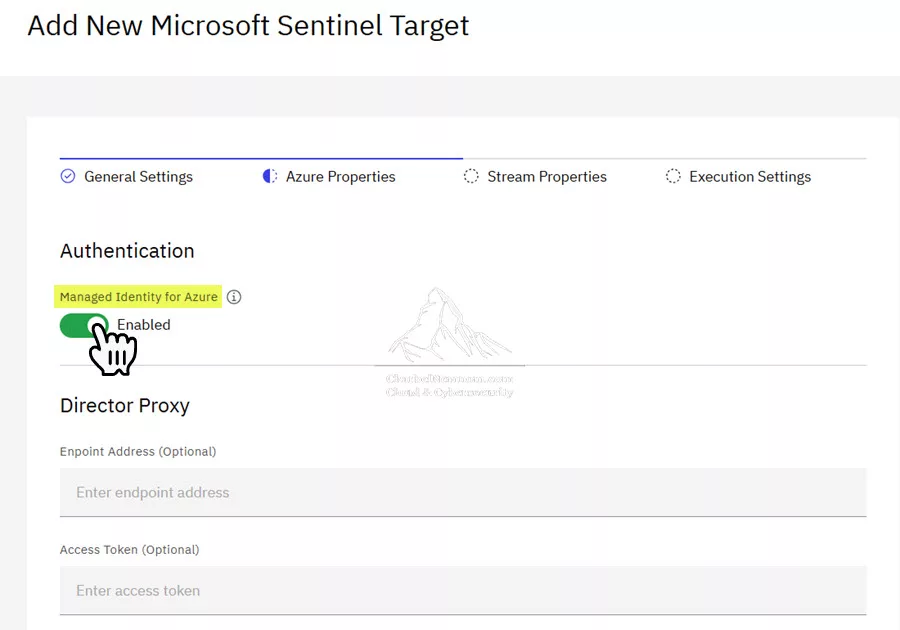Open the Managed Identity info tooltip icon
Image resolution: width=900 pixels, height=630 pixels.
coord(234,297)
